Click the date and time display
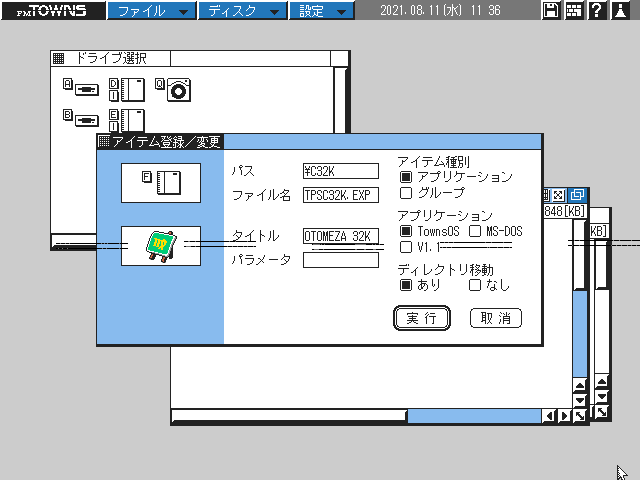 440,10
